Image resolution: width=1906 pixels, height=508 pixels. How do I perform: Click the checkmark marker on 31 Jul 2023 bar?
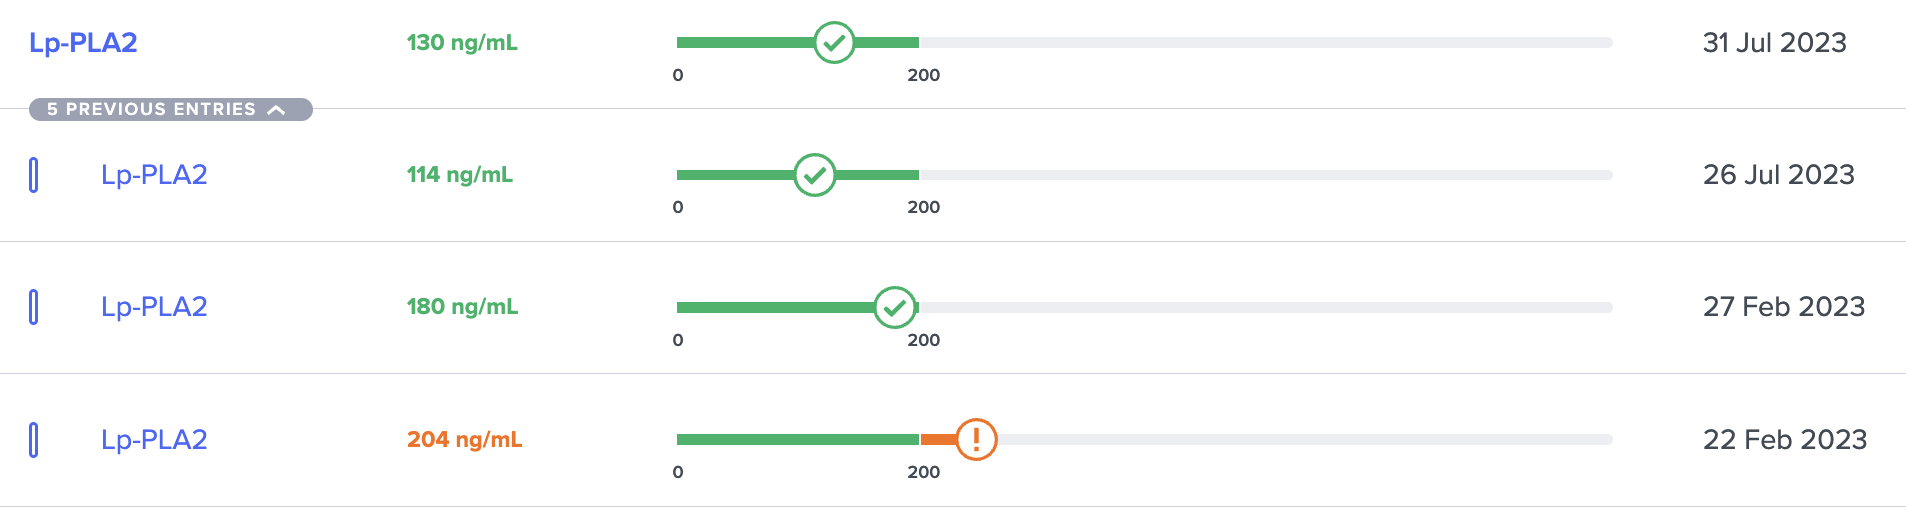(834, 43)
